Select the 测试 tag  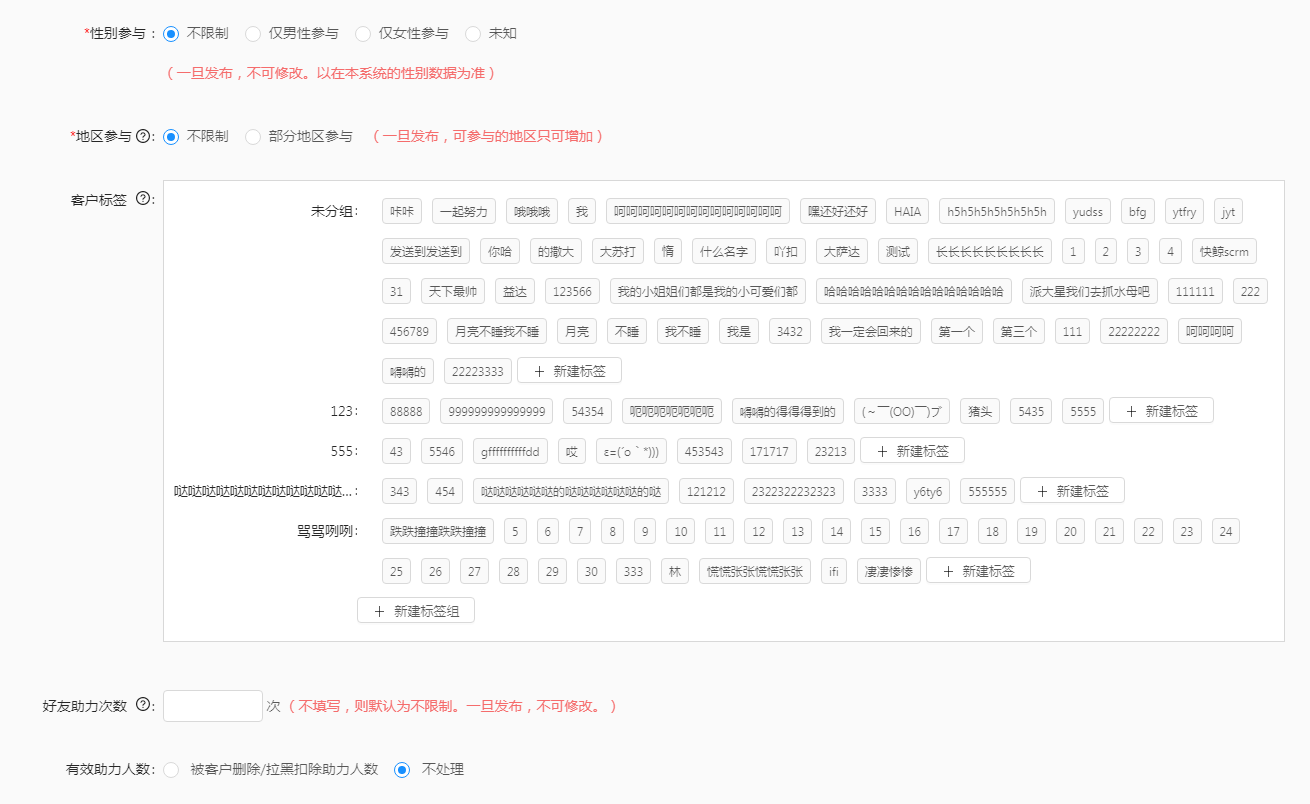pos(898,251)
